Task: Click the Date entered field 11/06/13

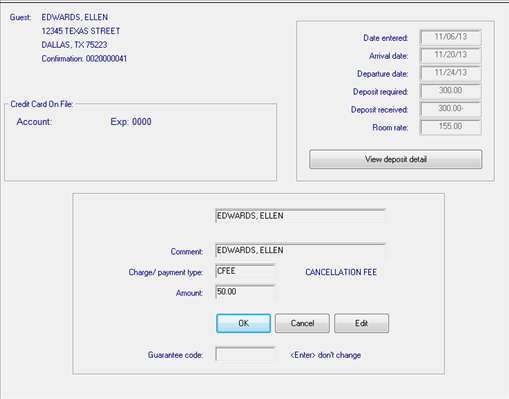Action: point(450,37)
